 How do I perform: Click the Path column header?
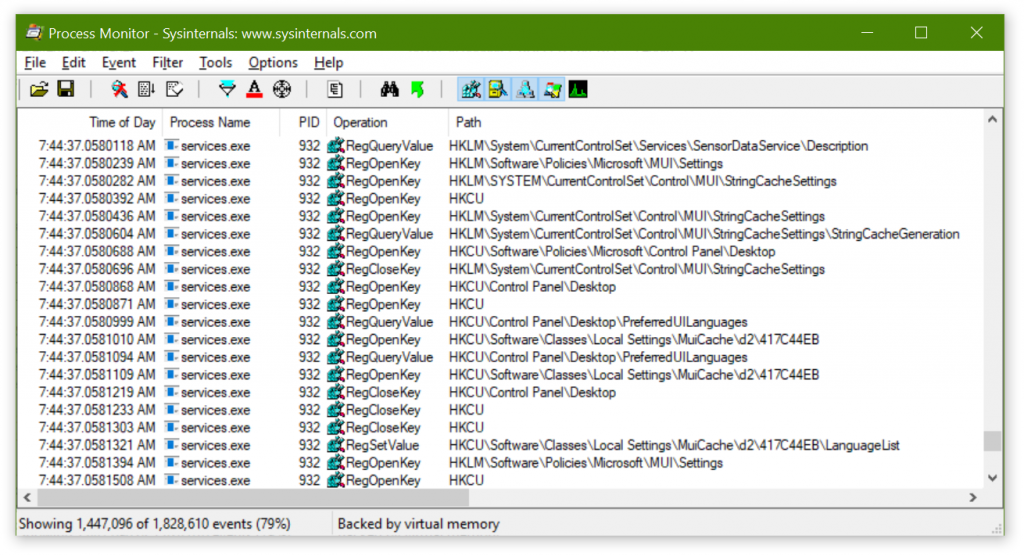(468, 122)
